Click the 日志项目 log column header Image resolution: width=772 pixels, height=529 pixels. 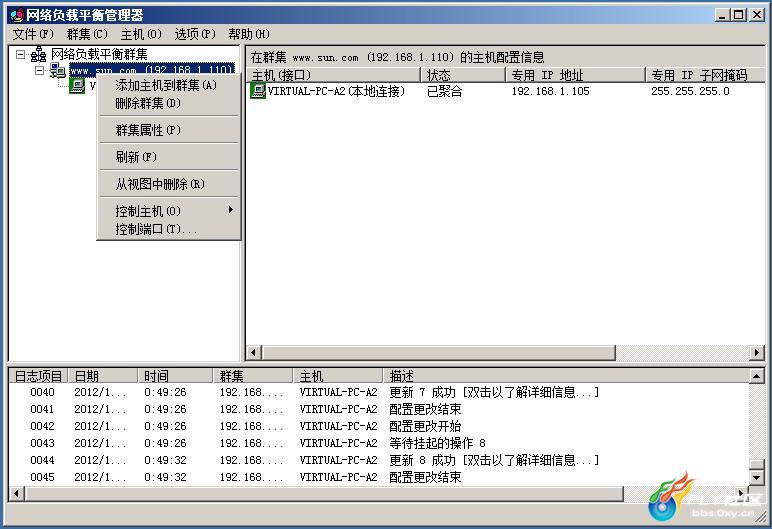tap(38, 376)
